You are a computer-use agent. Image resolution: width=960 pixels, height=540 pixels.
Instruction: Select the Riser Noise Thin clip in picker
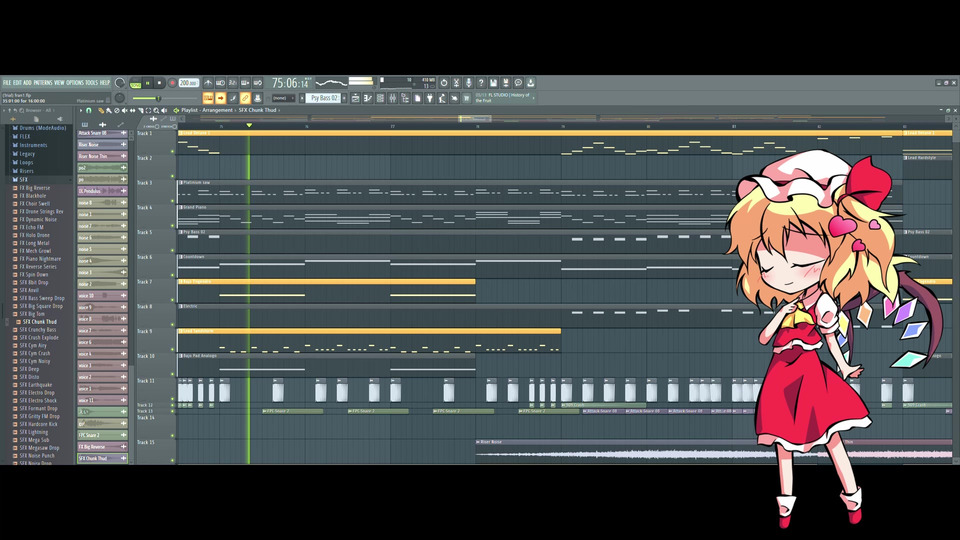pyautogui.click(x=102, y=156)
